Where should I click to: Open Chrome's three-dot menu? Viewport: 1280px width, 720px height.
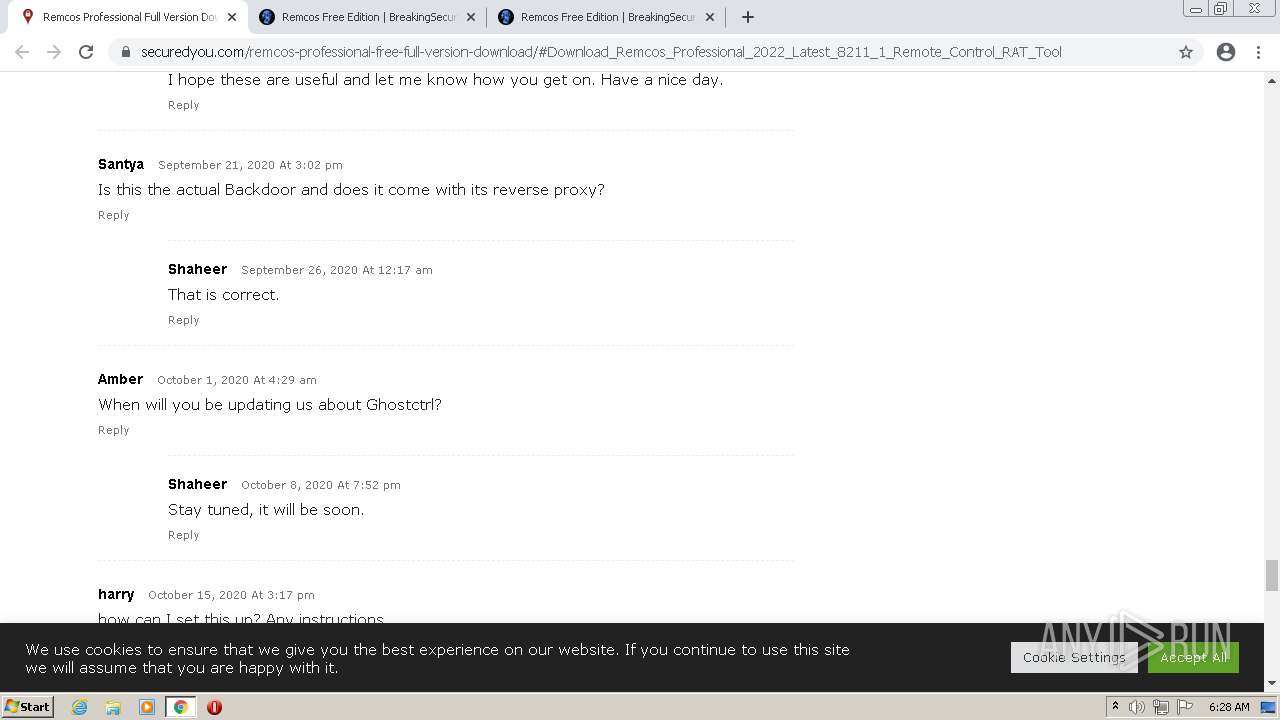click(1258, 52)
